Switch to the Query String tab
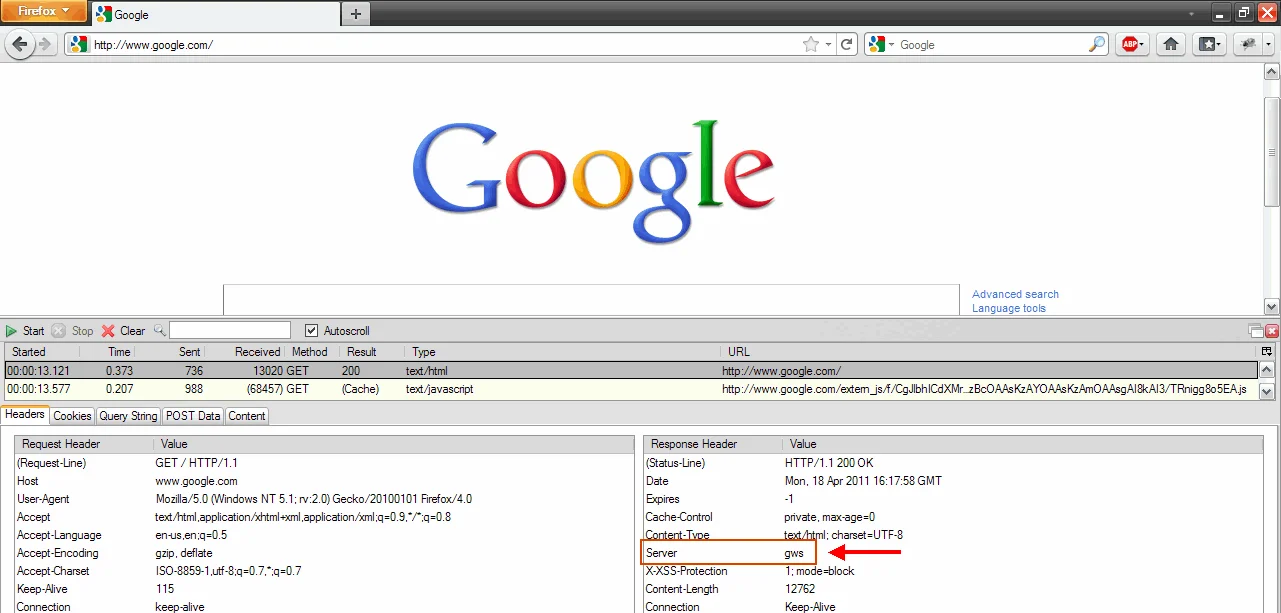 pyautogui.click(x=128, y=416)
